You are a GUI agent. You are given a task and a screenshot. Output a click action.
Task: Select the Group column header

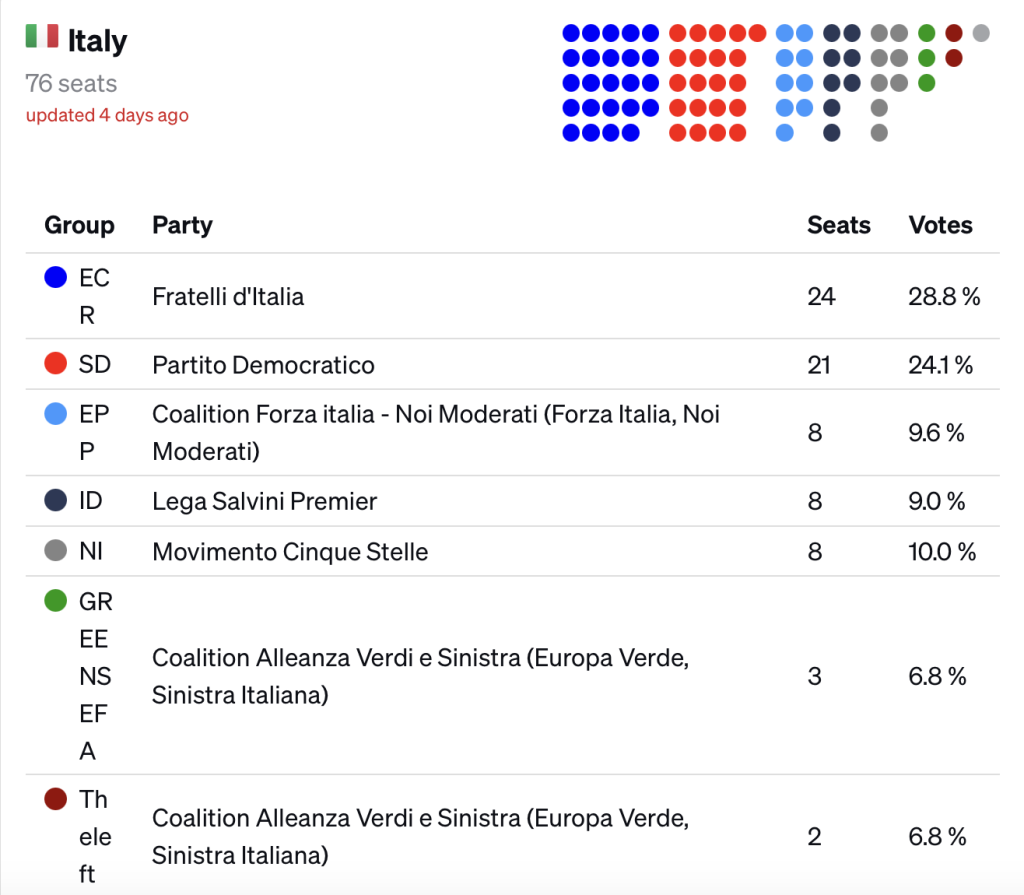coord(79,225)
